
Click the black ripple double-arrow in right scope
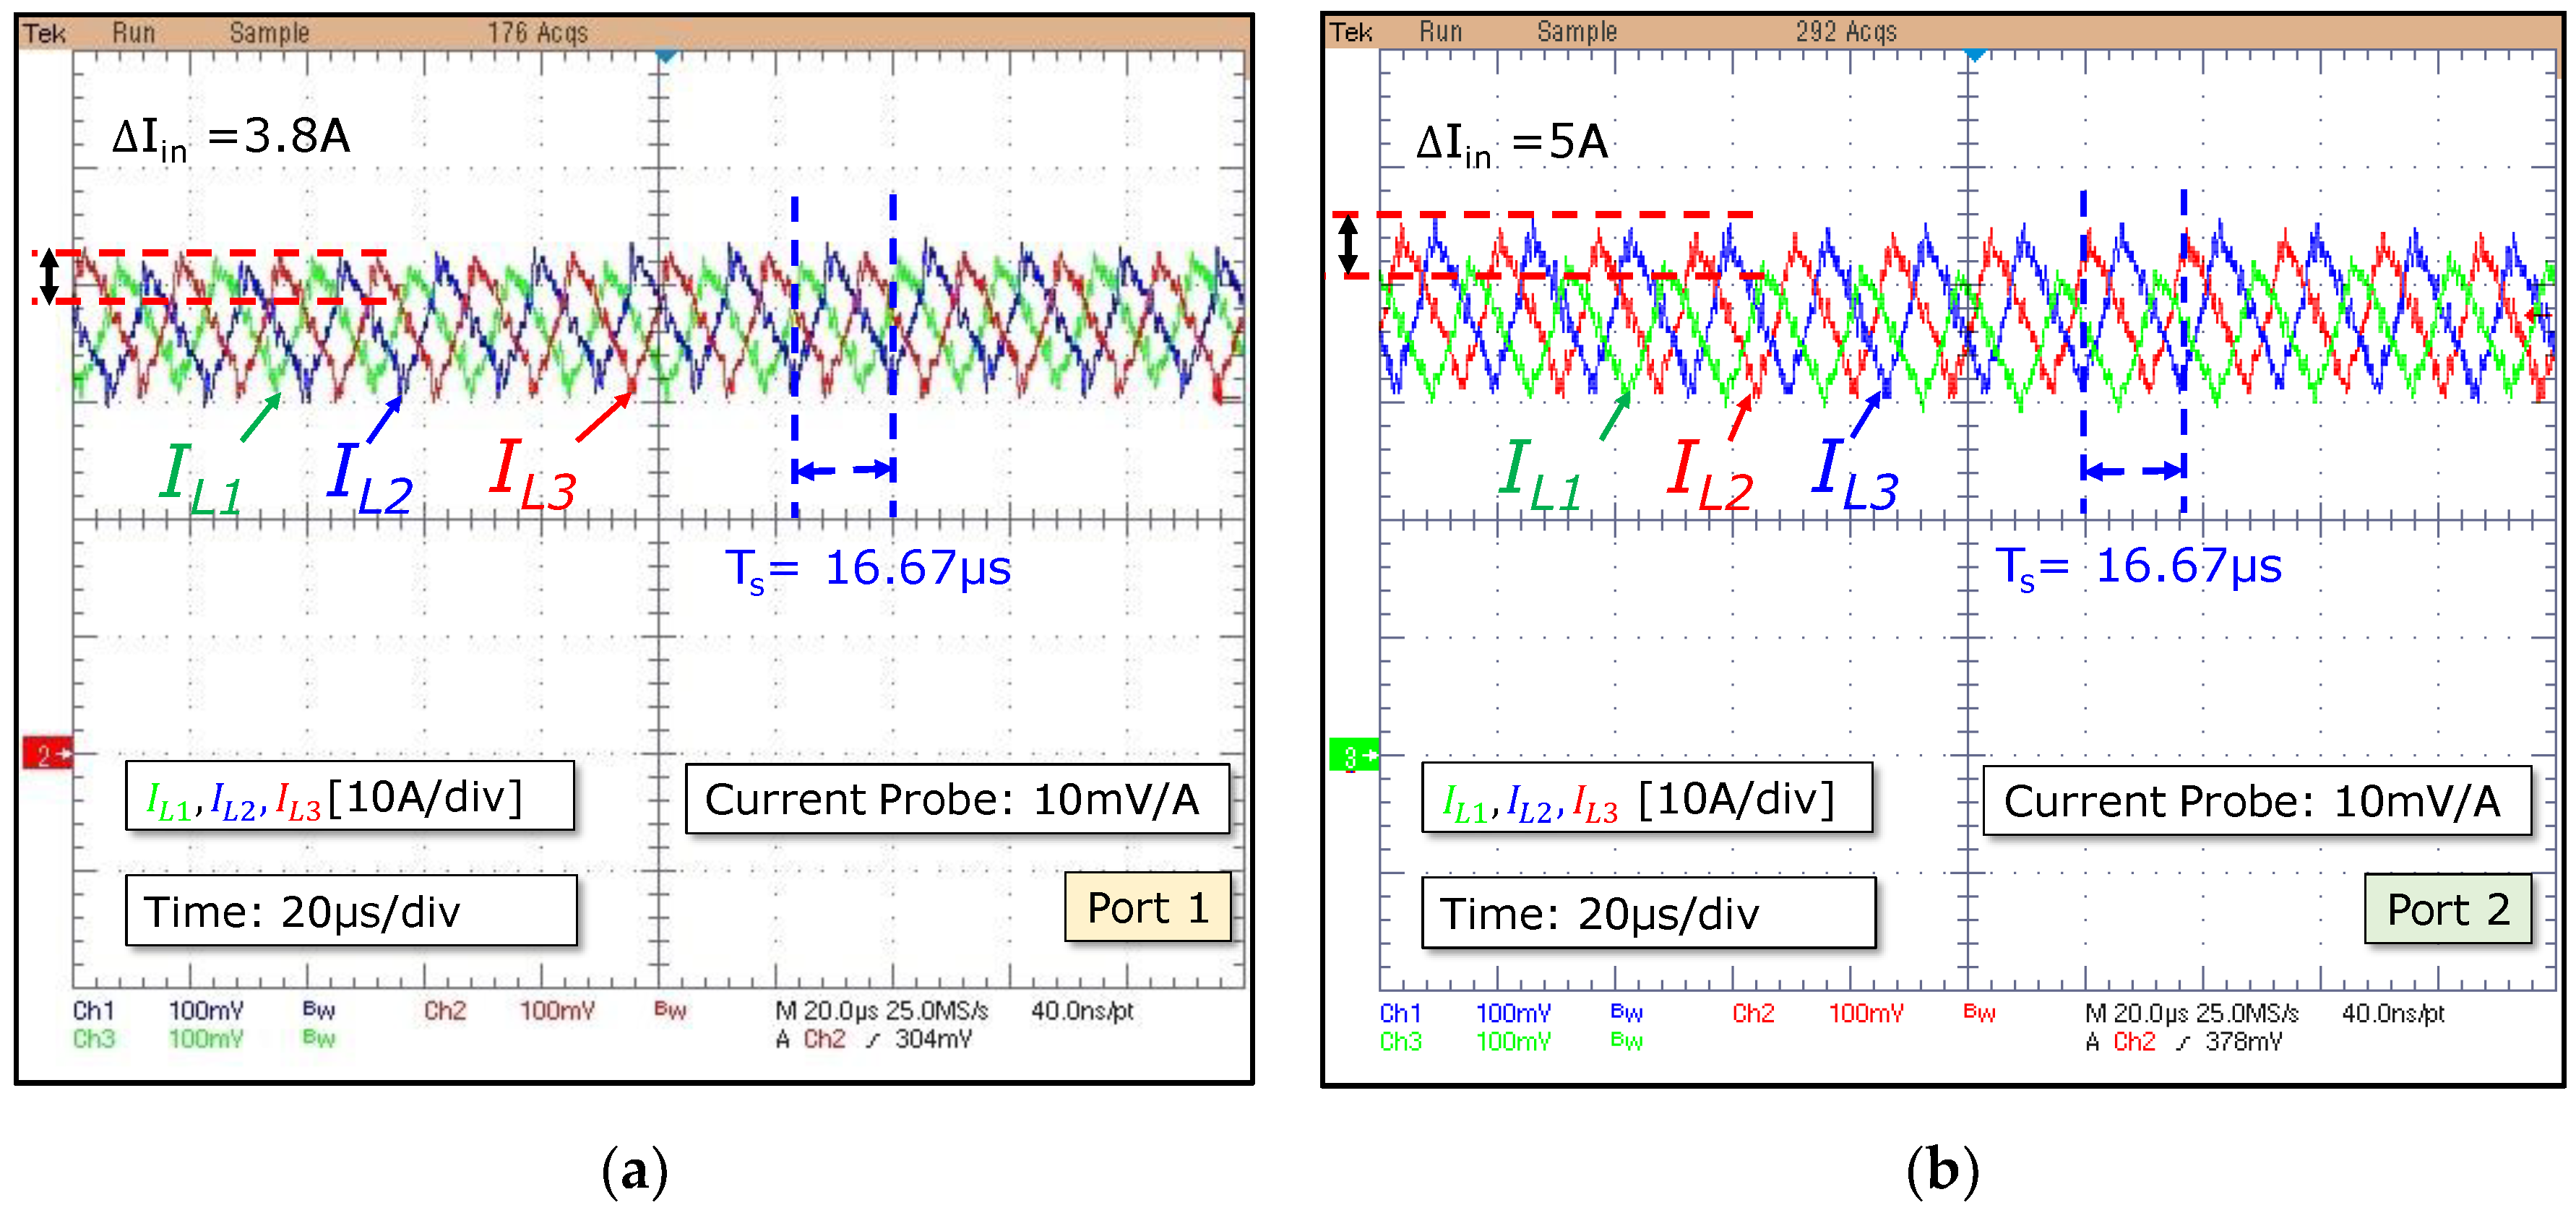[1348, 245]
